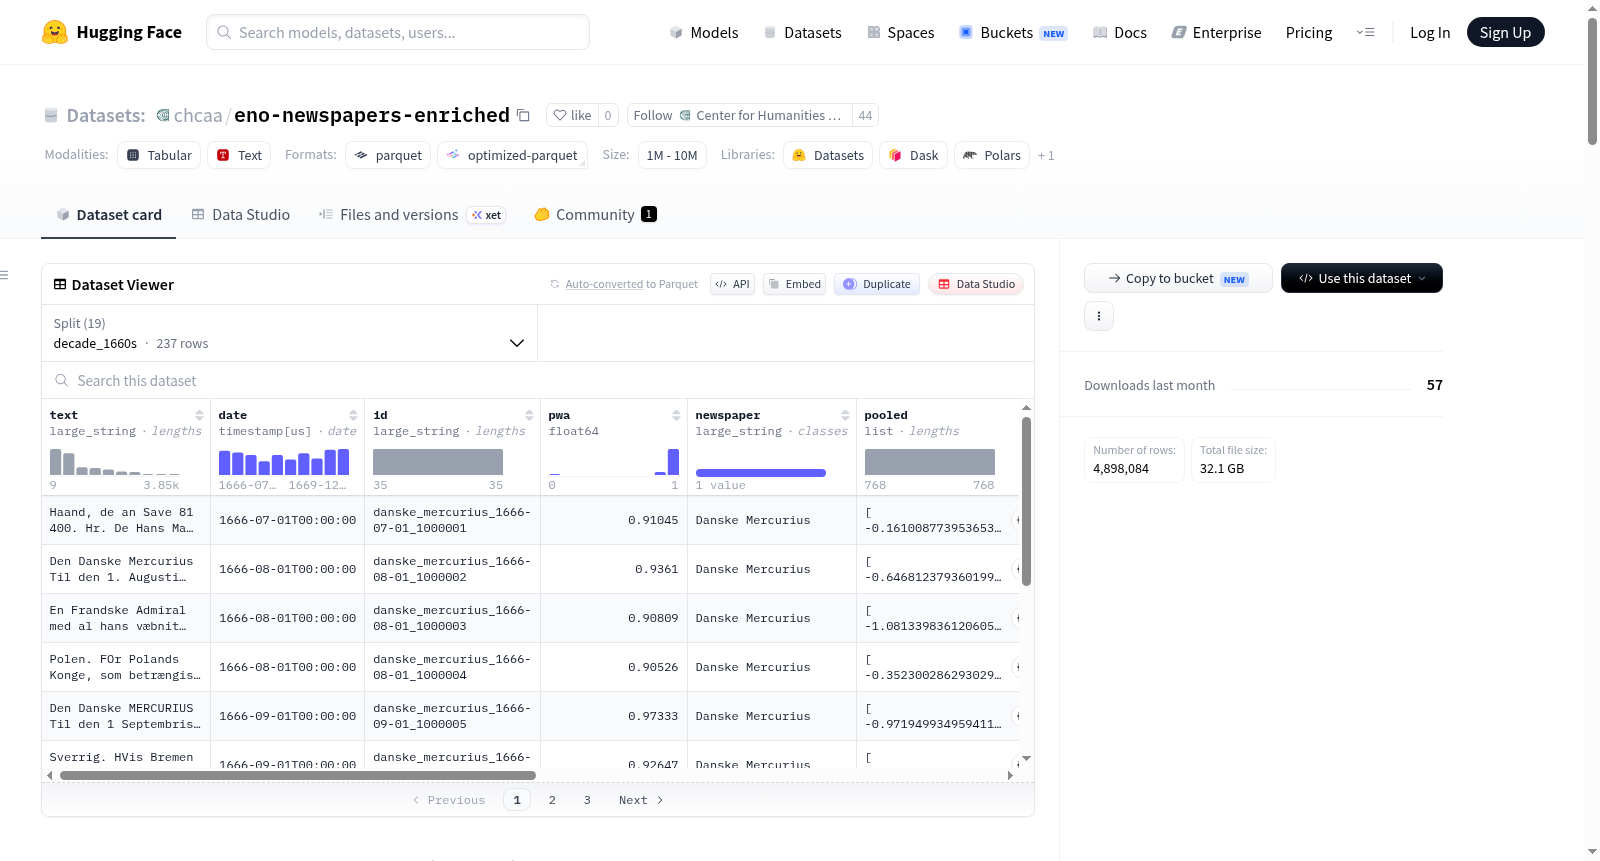Image resolution: width=1600 pixels, height=861 pixels.
Task: Select the parquet format tag
Action: pos(388,155)
